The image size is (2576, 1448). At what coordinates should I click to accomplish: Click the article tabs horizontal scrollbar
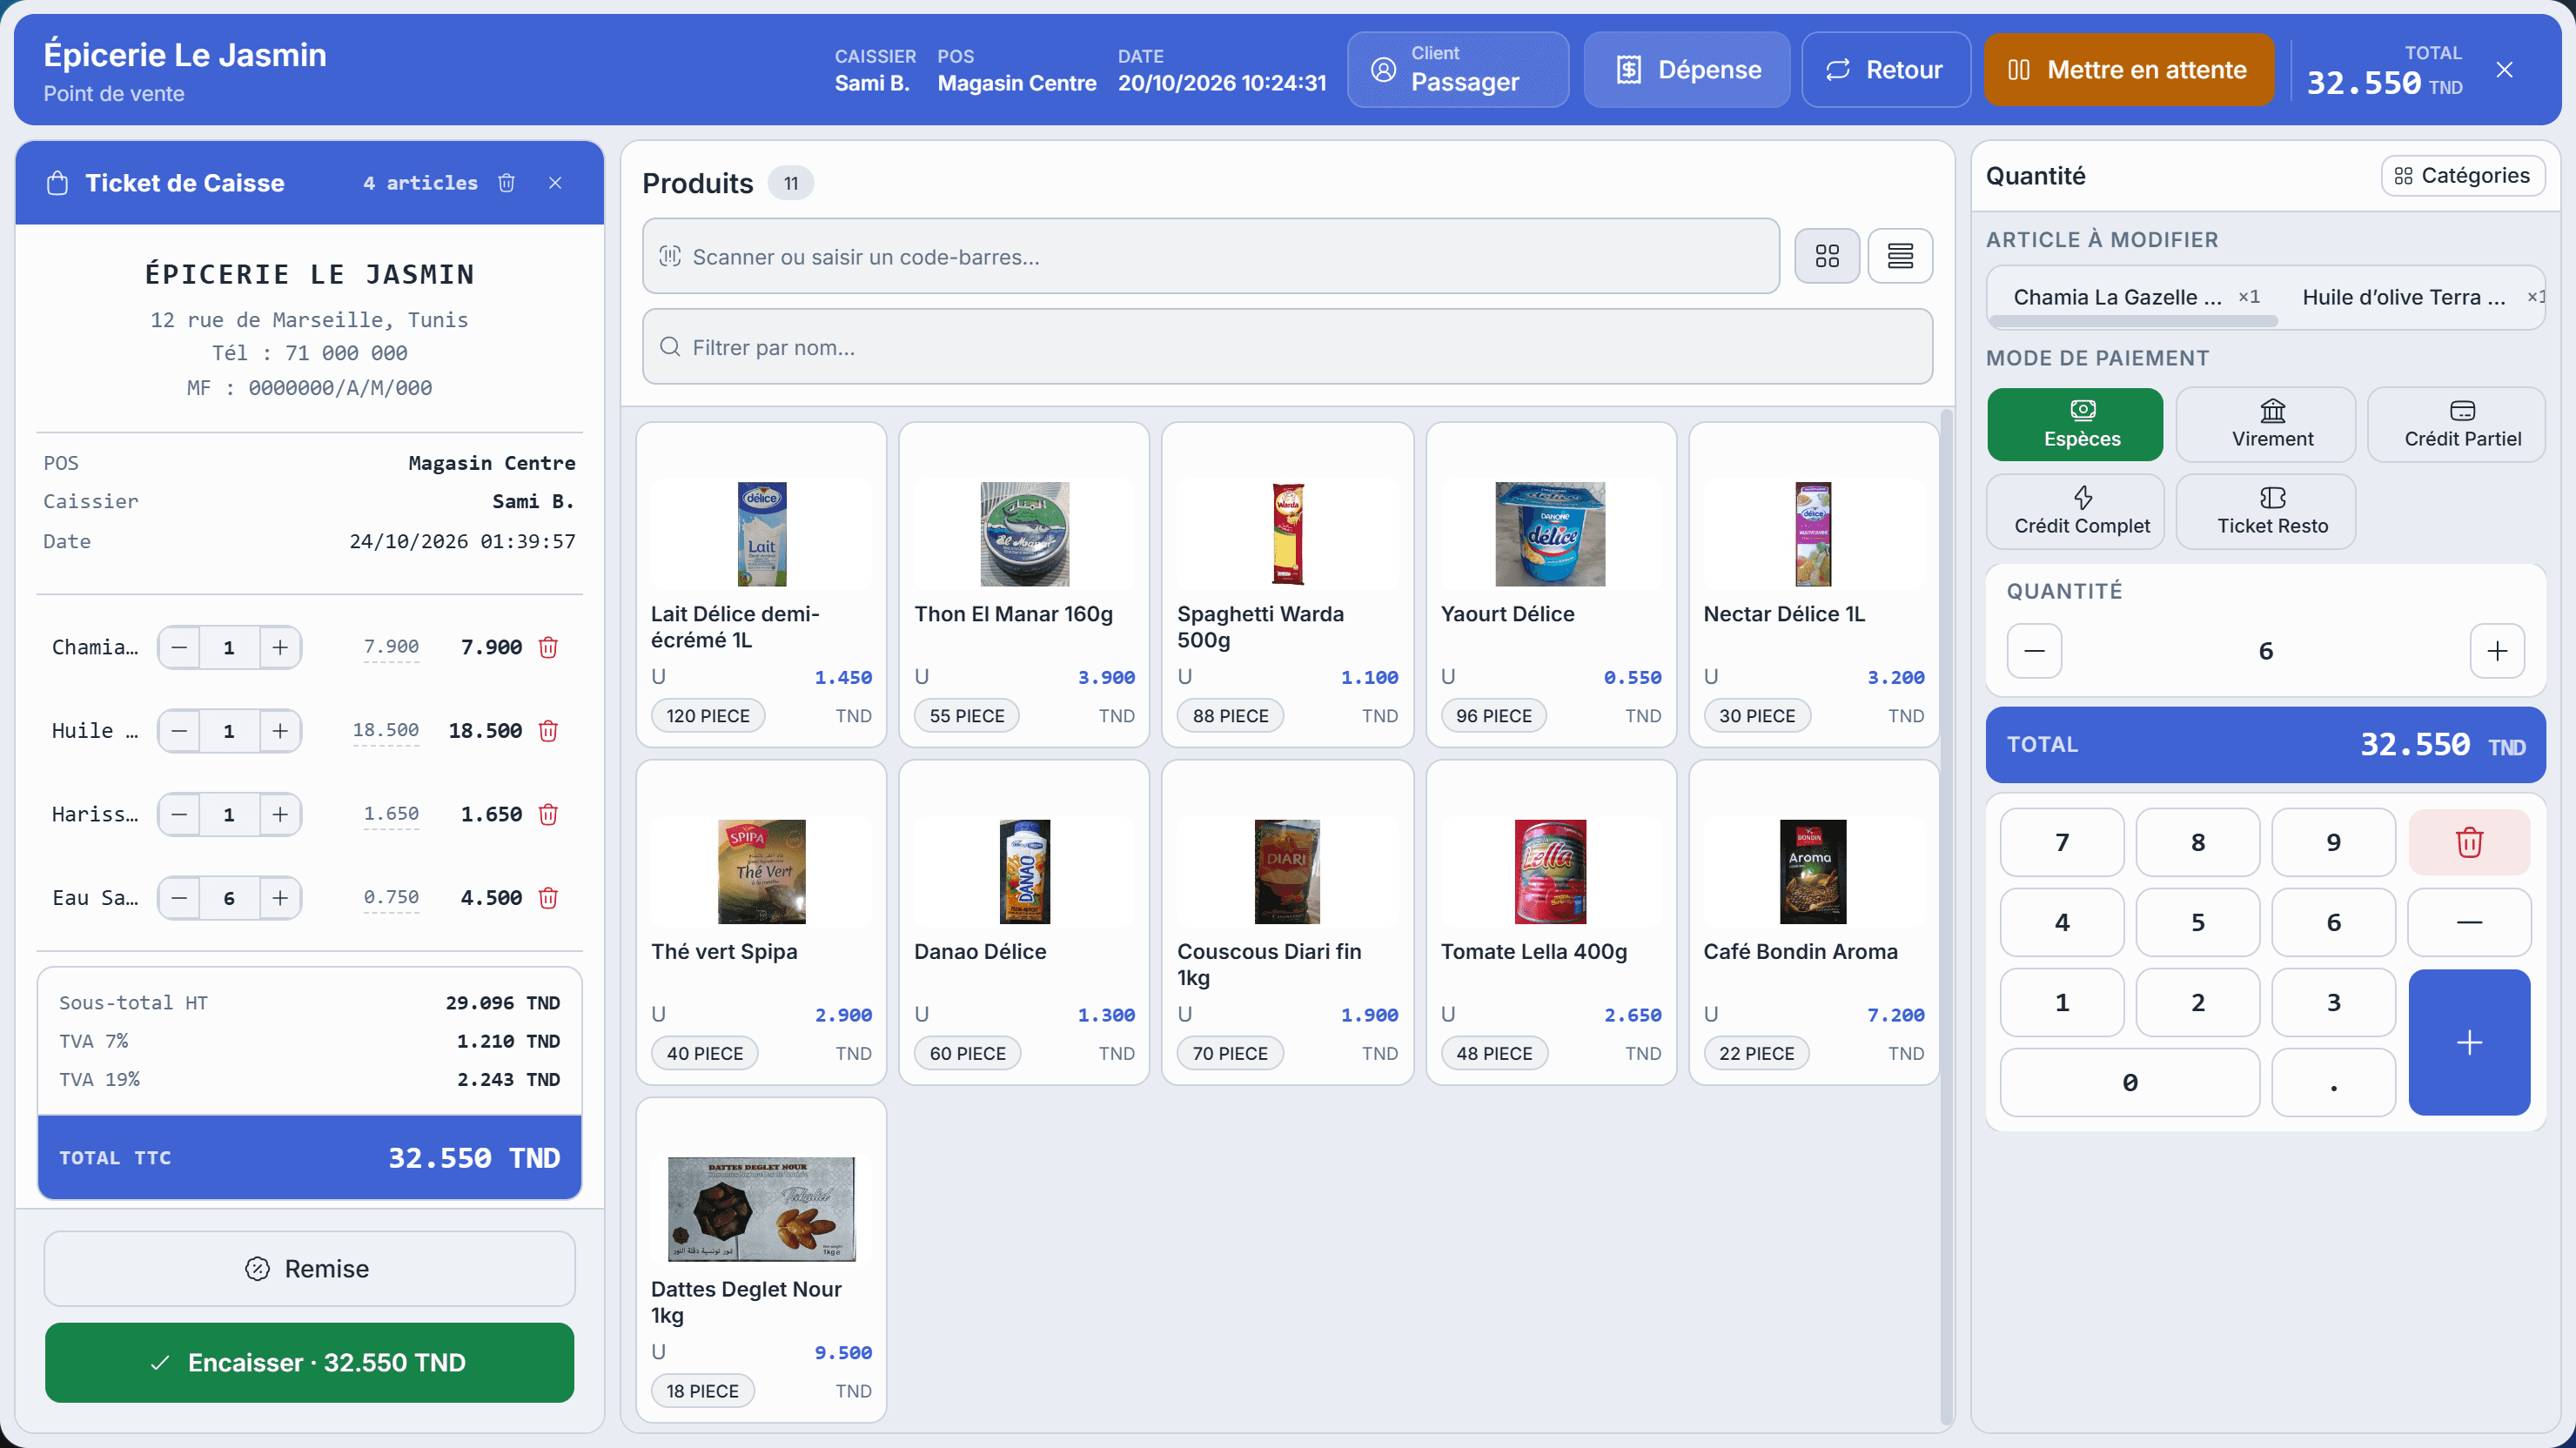2134,322
